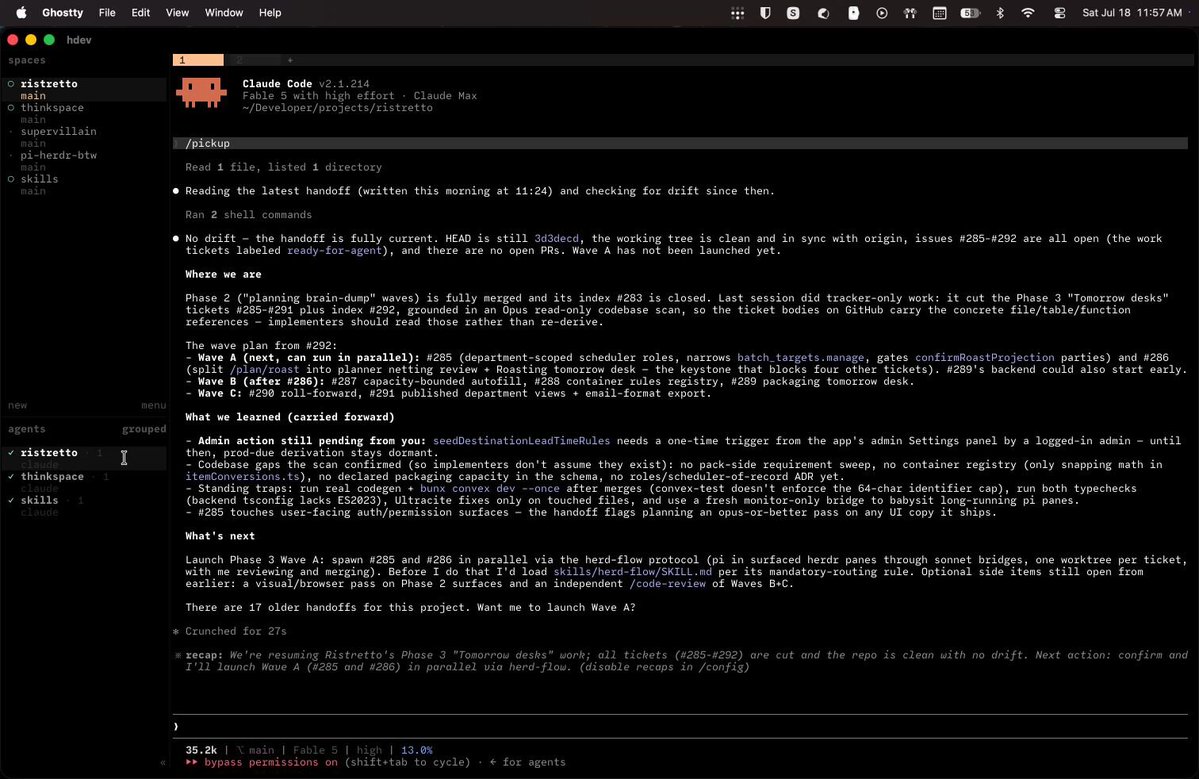Open the Apple menu
1199x779 pixels.
(x=21, y=12)
